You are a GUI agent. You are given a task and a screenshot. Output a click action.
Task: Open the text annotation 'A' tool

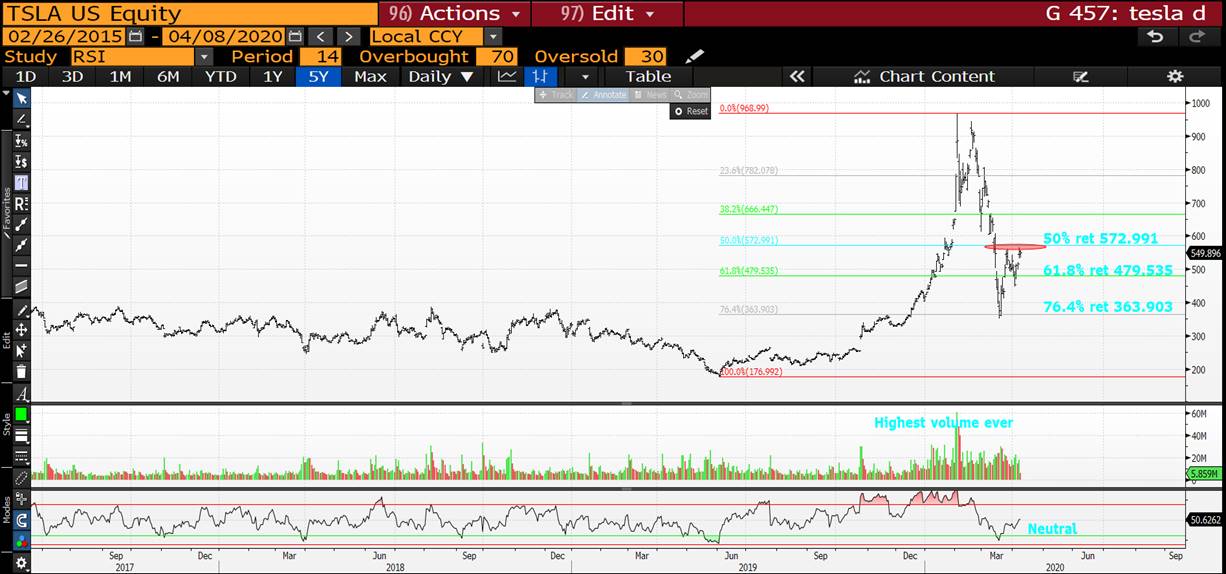[x=22, y=393]
